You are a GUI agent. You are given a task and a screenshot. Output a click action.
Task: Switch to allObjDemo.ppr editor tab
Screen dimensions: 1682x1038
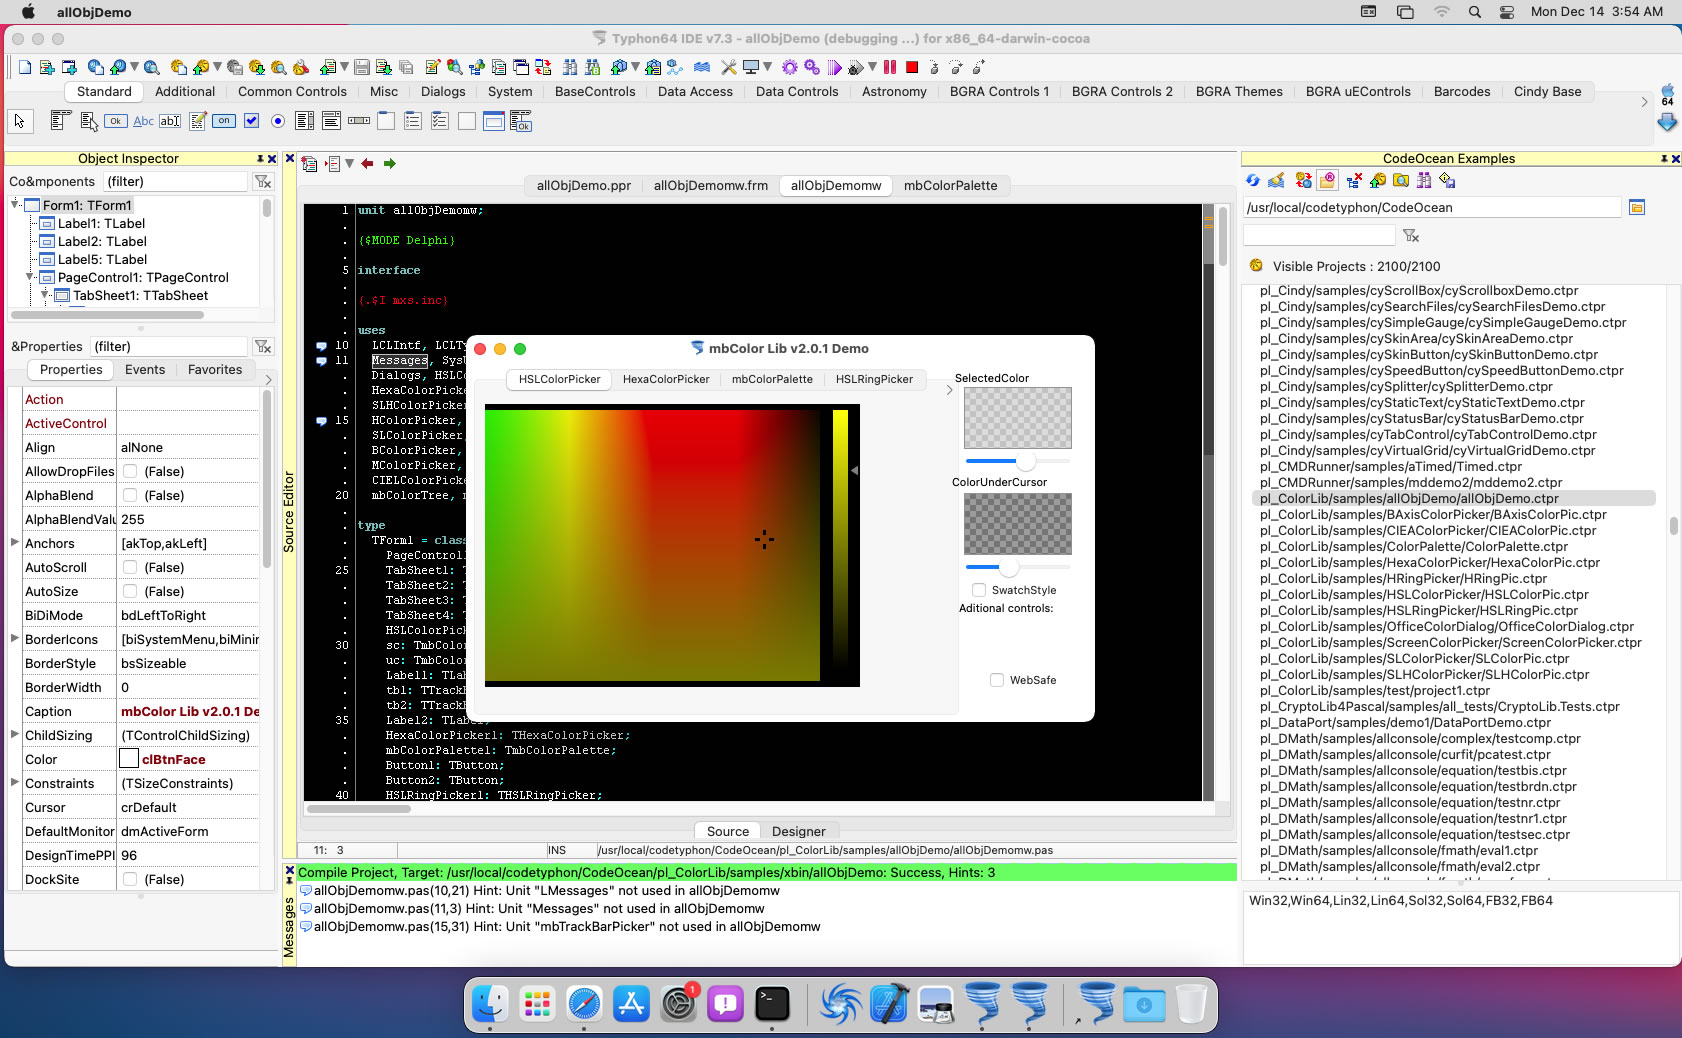pyautogui.click(x=584, y=185)
